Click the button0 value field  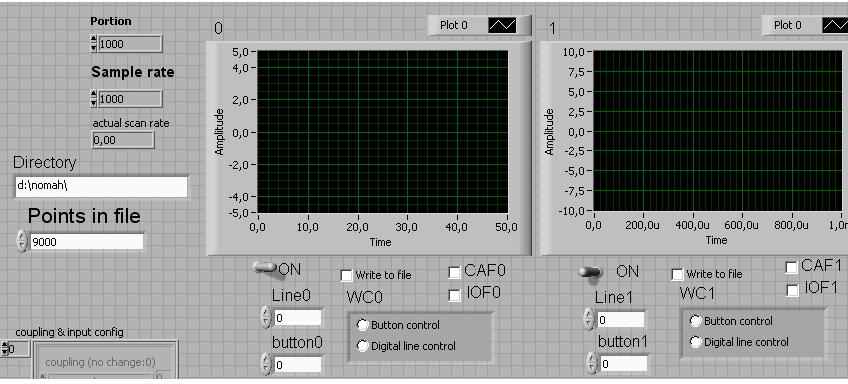tap(297, 365)
